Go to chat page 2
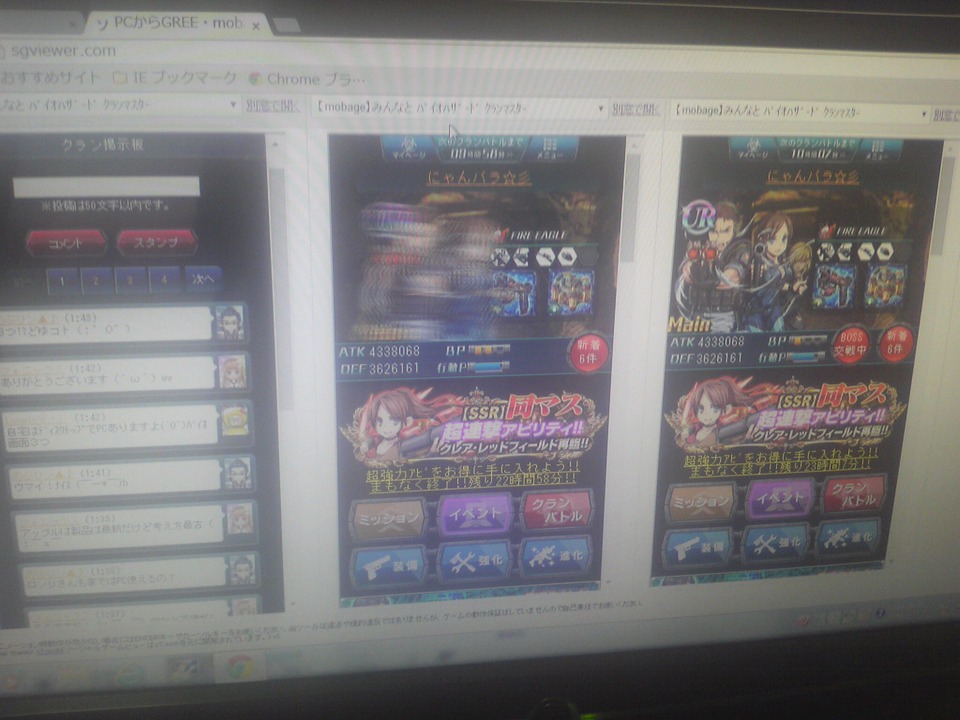Image resolution: width=960 pixels, height=720 pixels. coord(96,280)
